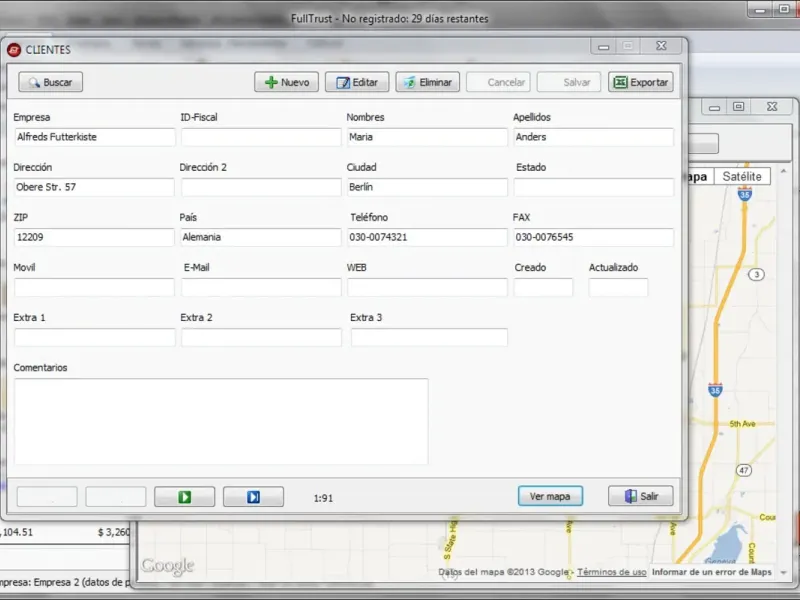
Task: Focus the Extra 3 field
Action: [429, 337]
